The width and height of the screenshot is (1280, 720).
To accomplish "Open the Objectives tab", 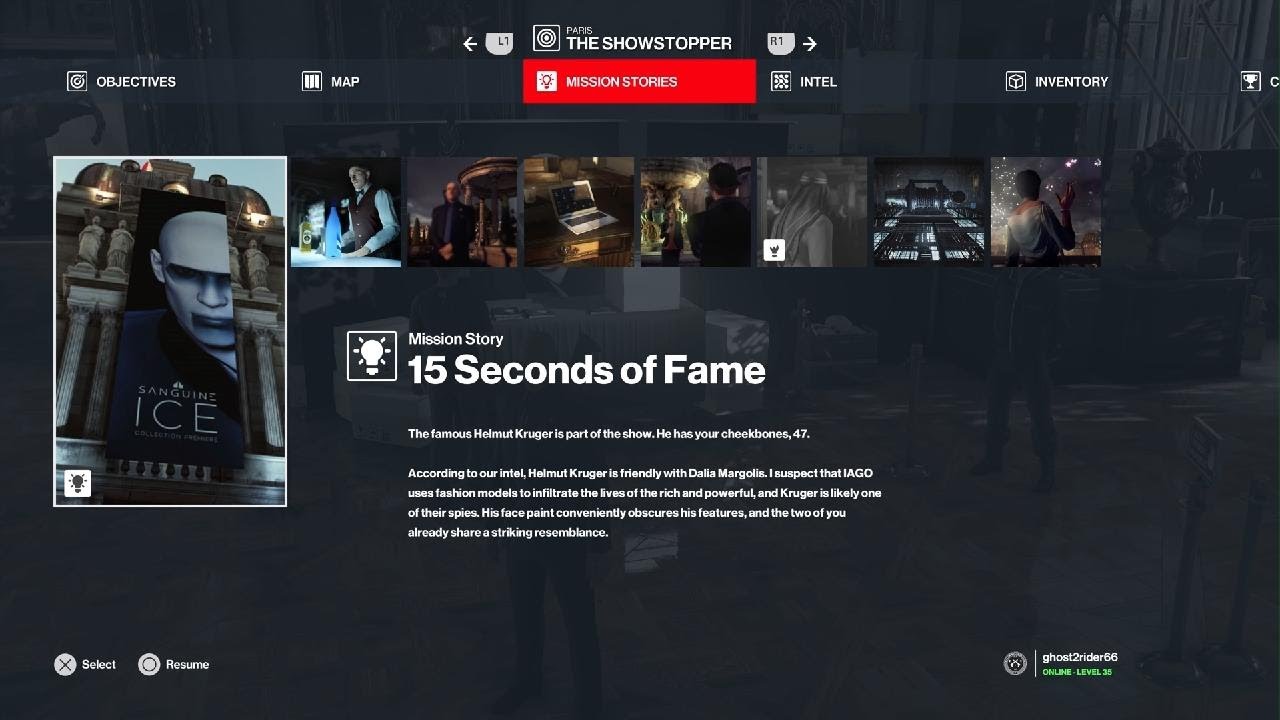I will [x=121, y=82].
